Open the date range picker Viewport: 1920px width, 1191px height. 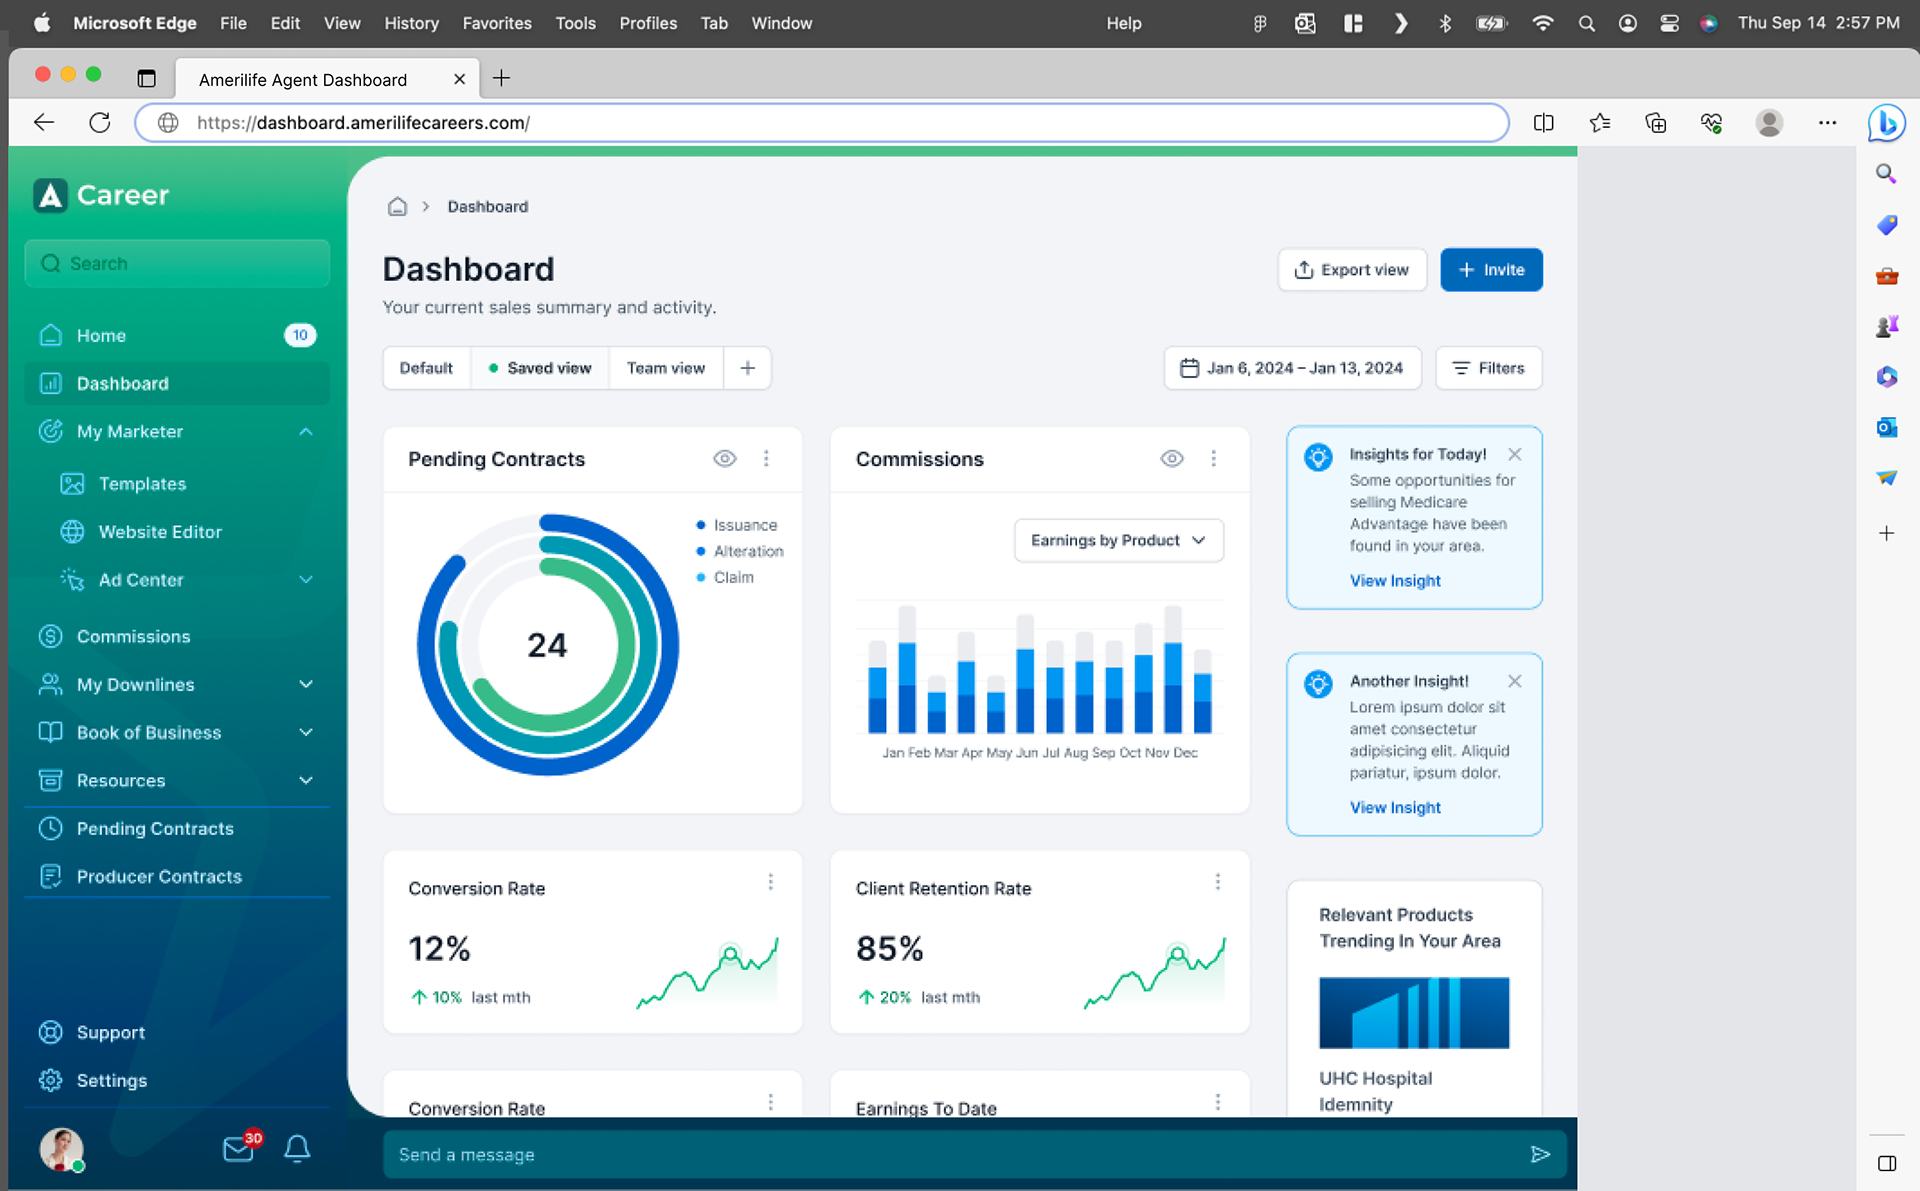(x=1292, y=368)
